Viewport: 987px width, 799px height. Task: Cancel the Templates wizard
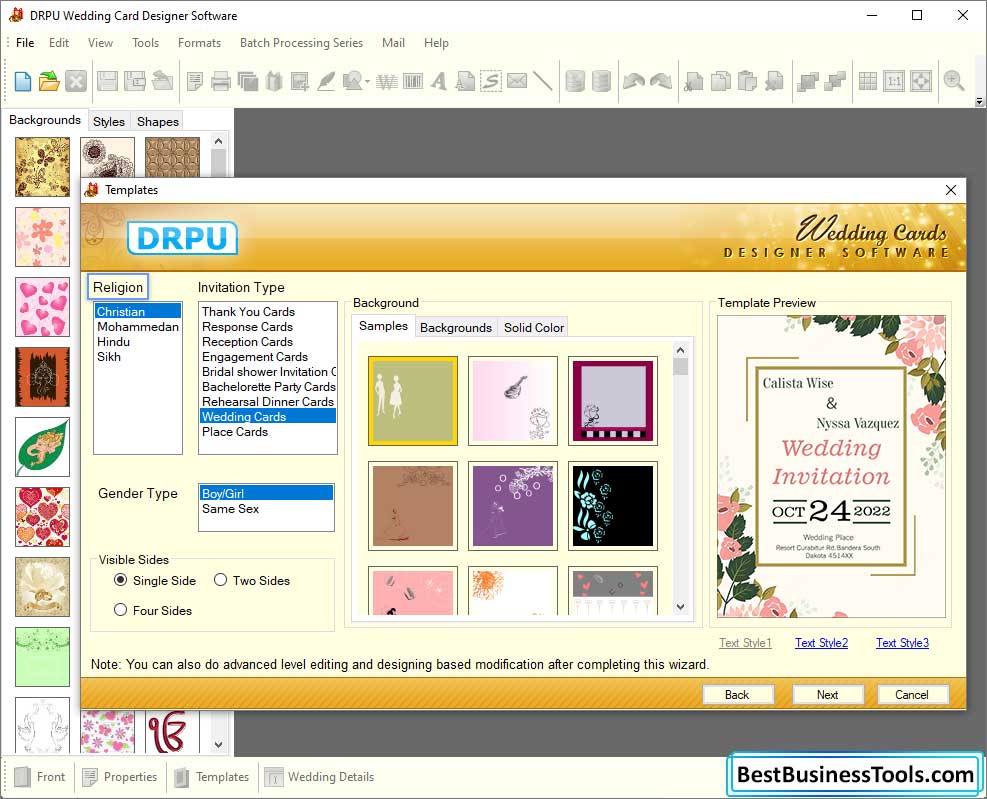coord(912,694)
